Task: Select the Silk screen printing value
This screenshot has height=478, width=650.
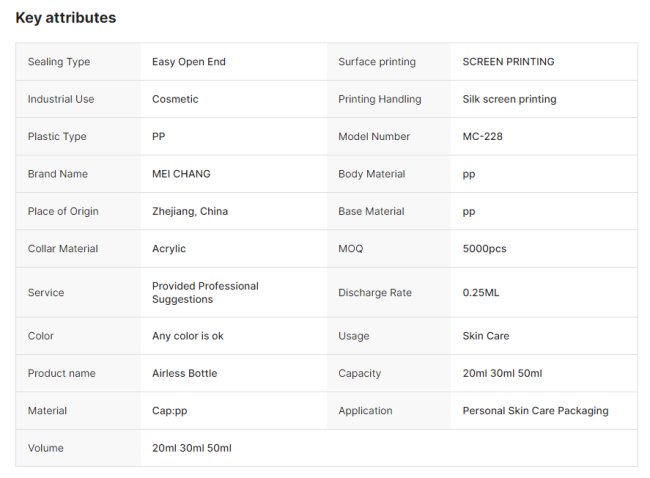Action: (x=509, y=99)
